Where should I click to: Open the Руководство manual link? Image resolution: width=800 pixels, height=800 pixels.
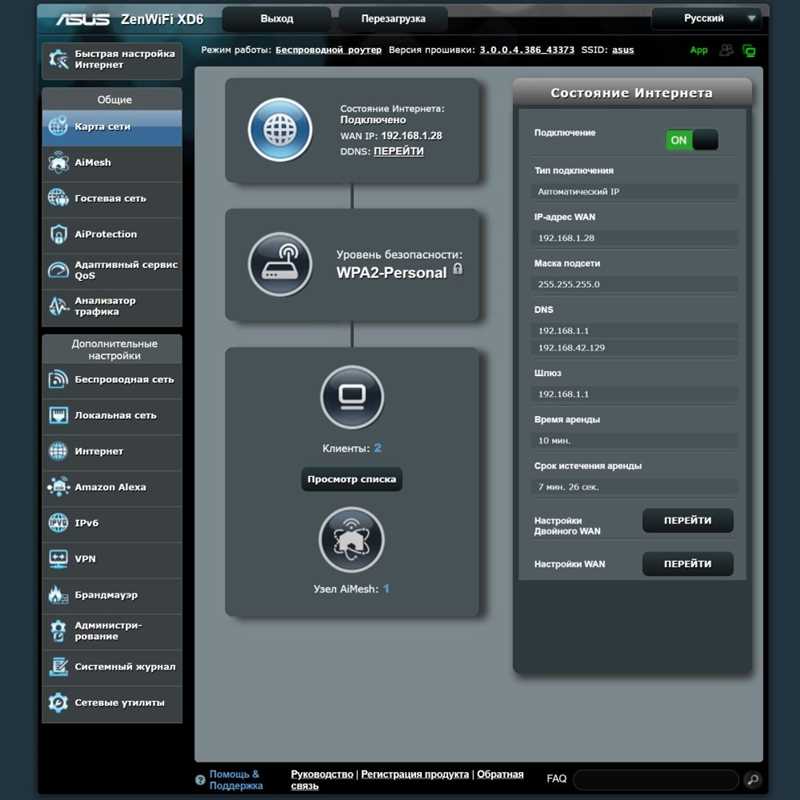pos(322,774)
